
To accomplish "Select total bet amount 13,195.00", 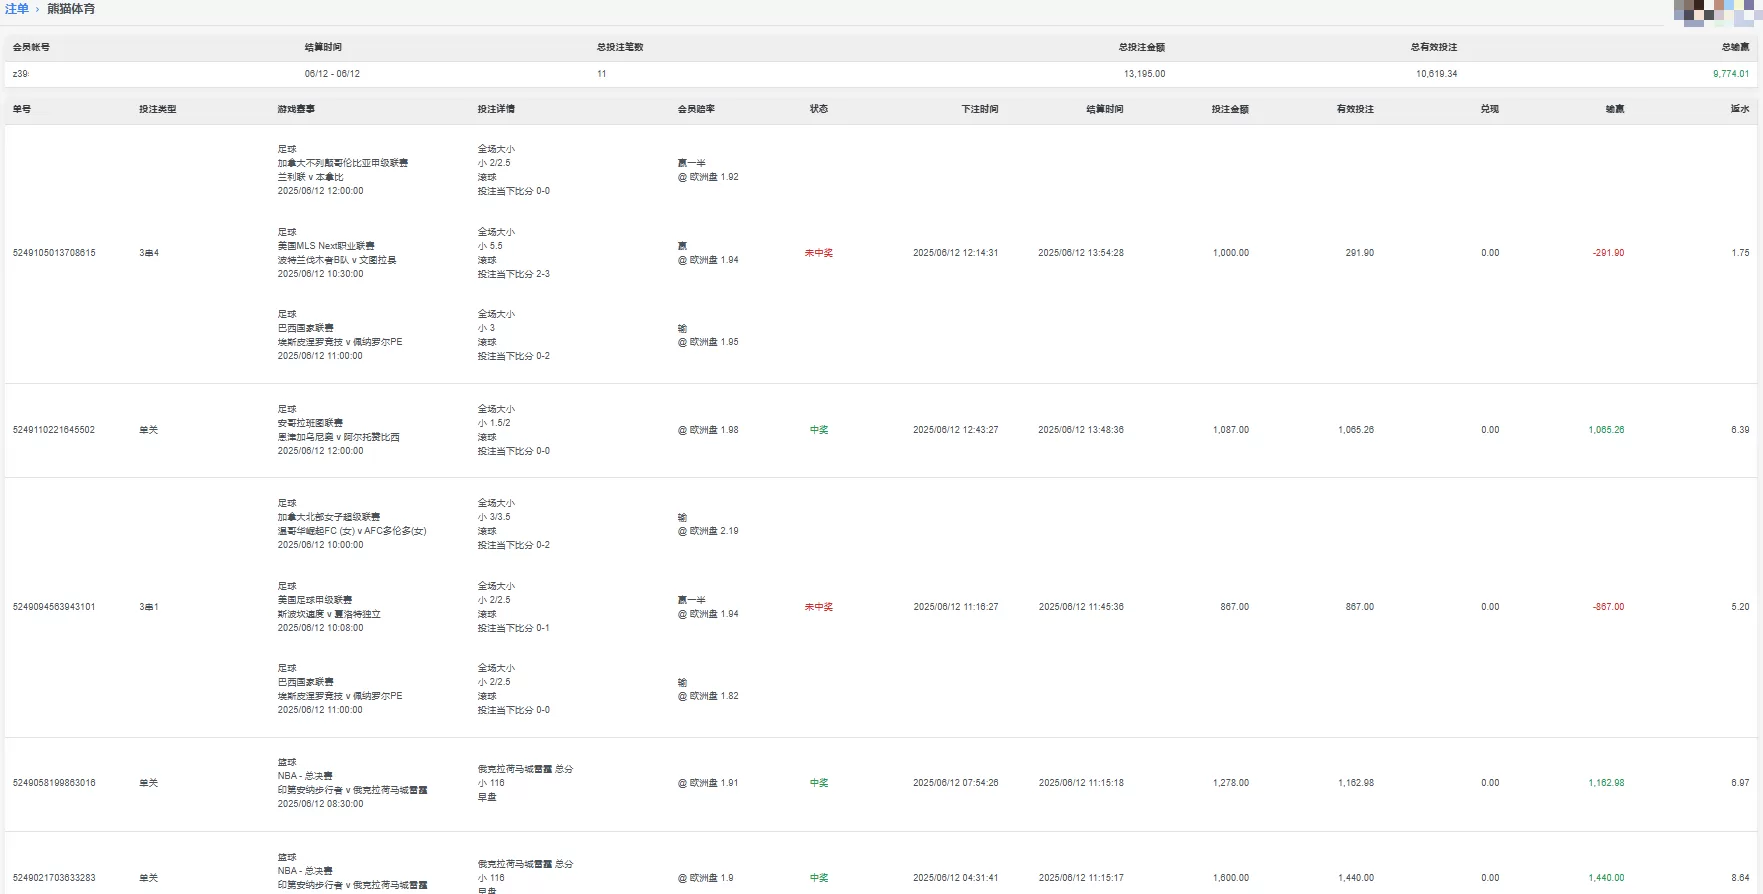I will (x=1144, y=74).
